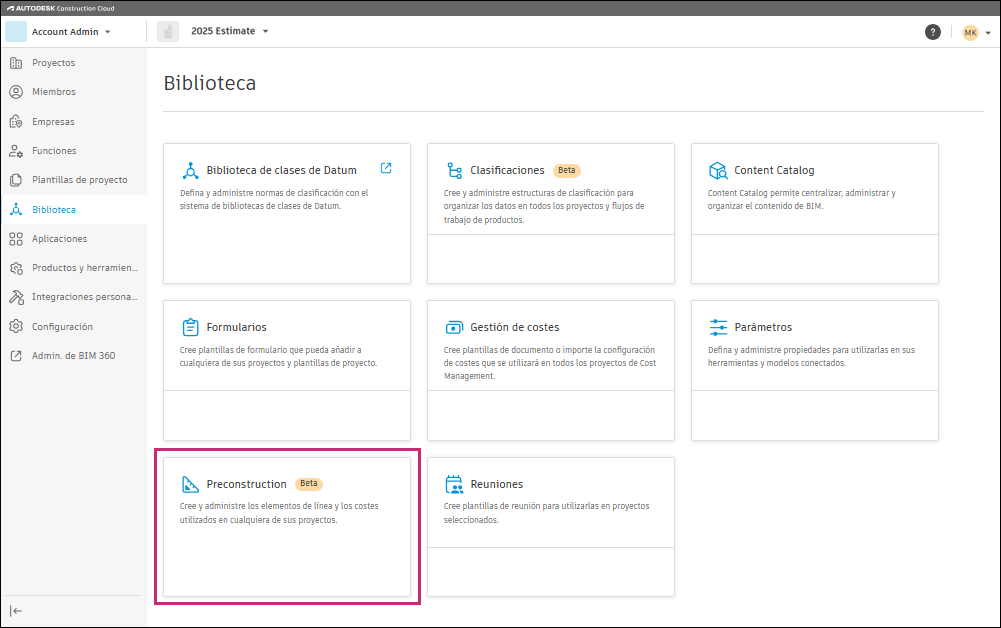Click the Admin. de BIM 360 external icon

click(16, 355)
